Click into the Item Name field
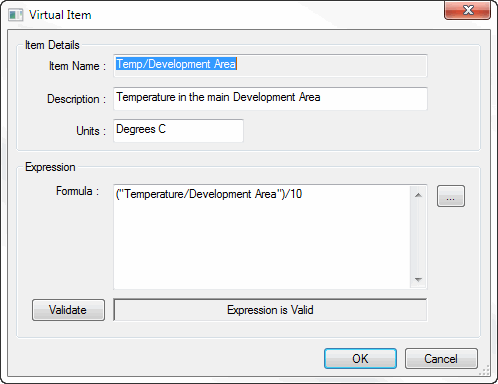This screenshot has height=384, width=498. point(270,66)
